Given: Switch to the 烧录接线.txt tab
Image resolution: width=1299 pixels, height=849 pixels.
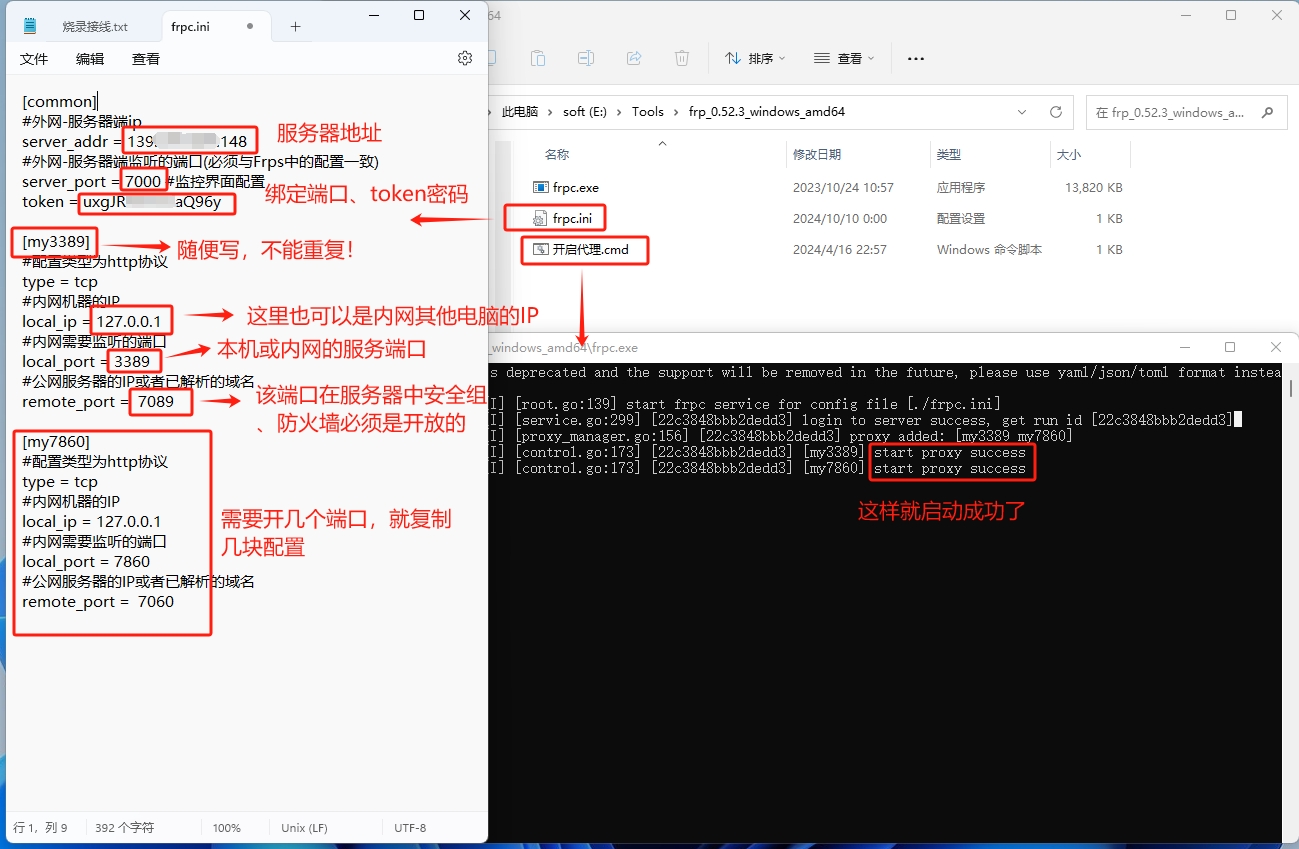Looking at the screenshot, I should tap(95, 27).
